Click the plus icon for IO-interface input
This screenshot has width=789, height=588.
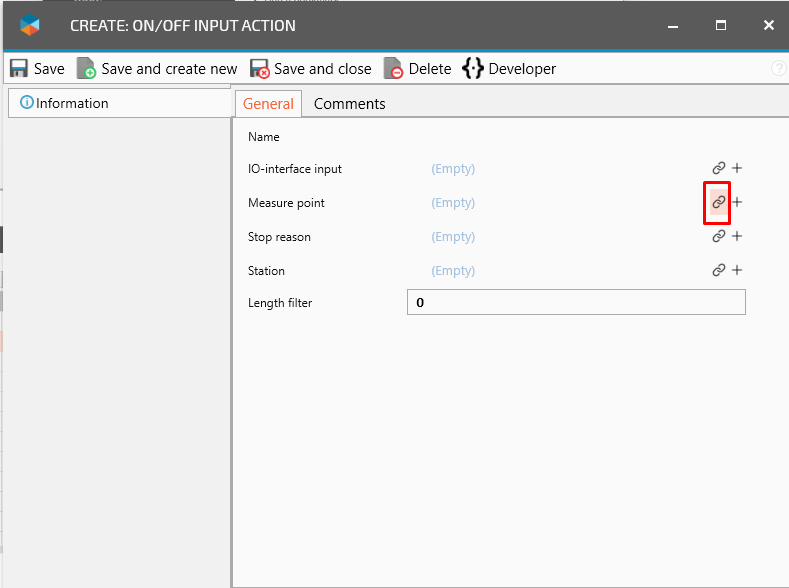point(737,169)
